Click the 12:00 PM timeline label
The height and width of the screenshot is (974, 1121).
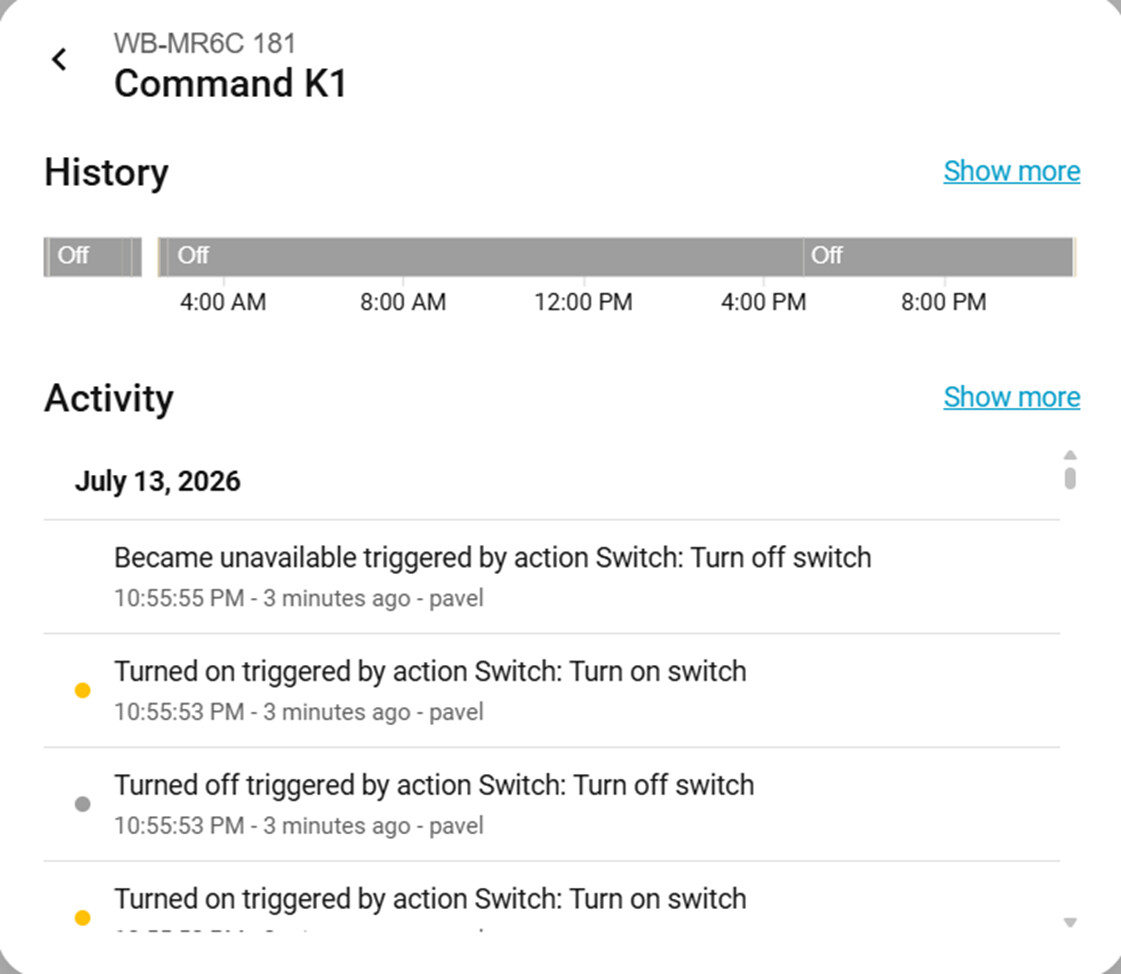tap(583, 302)
